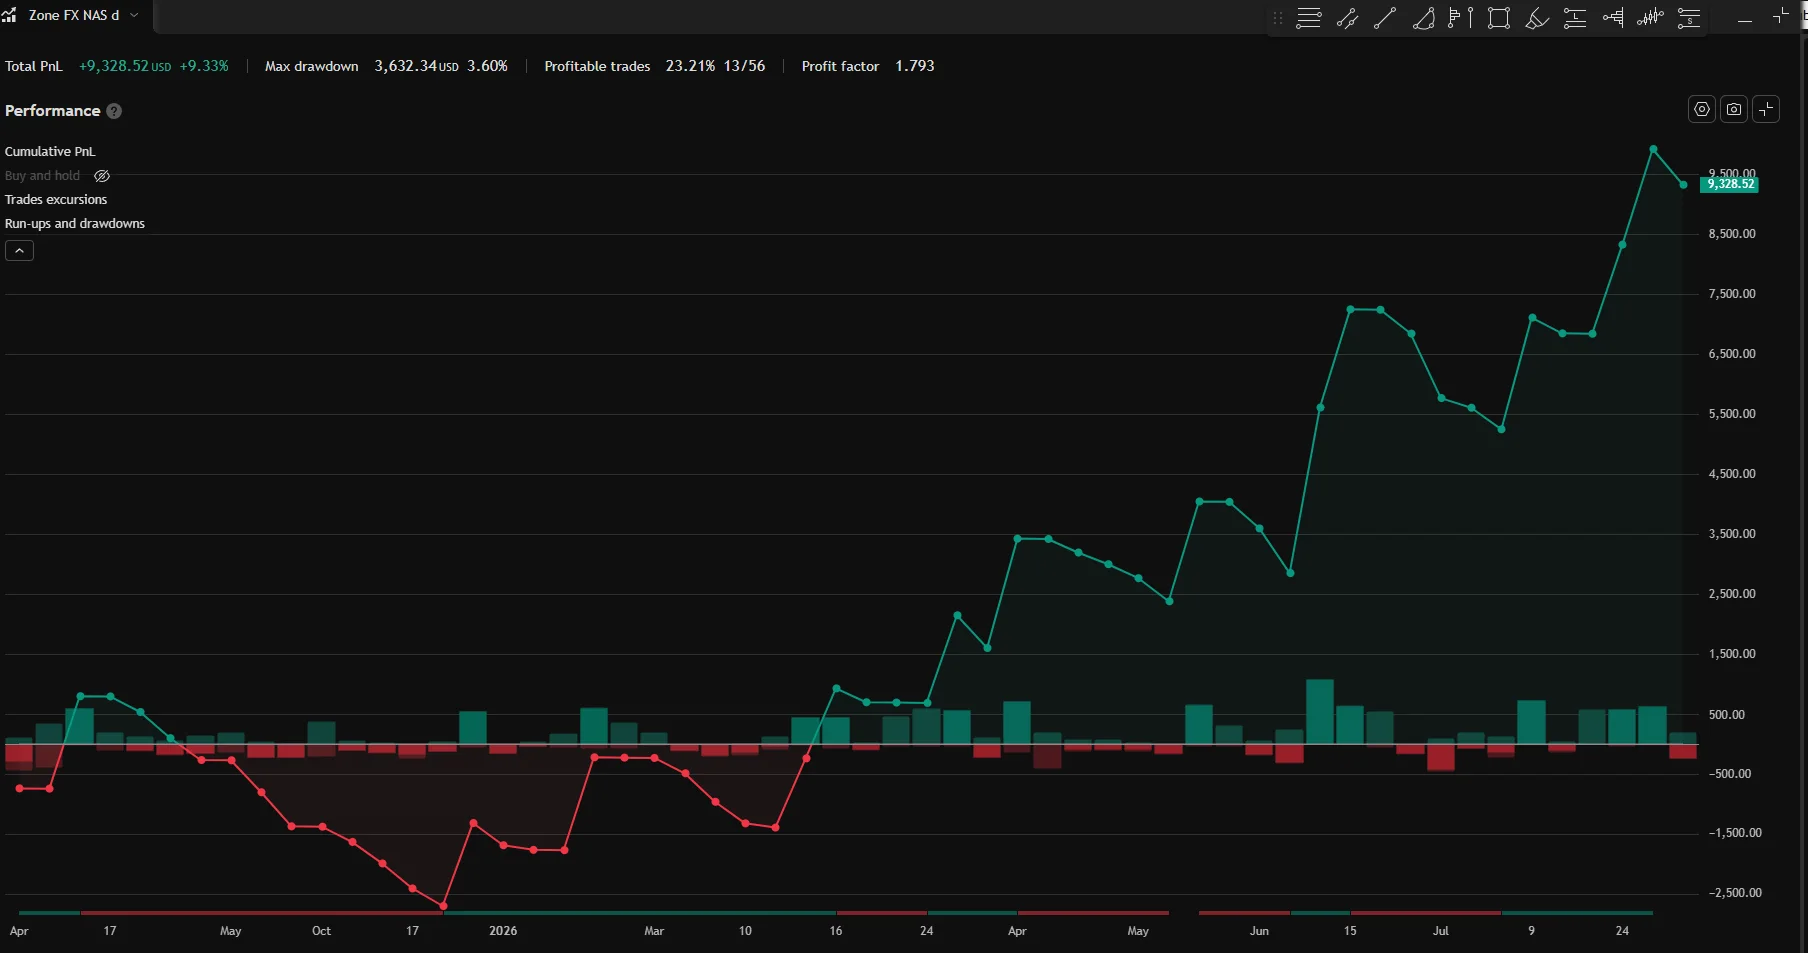Screen dimensions: 1808x953
Task: Click the strategy tester icon beside Zone FX
Action: pyautogui.click(x=9, y=15)
